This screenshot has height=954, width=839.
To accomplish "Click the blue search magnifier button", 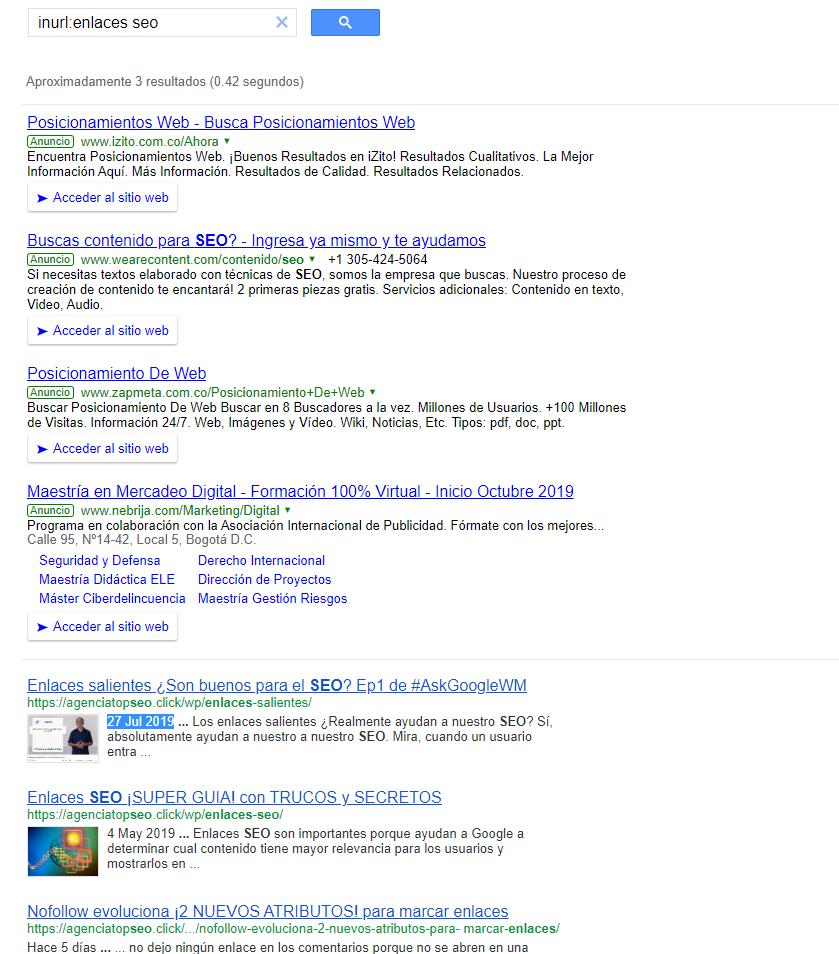I will point(345,22).
